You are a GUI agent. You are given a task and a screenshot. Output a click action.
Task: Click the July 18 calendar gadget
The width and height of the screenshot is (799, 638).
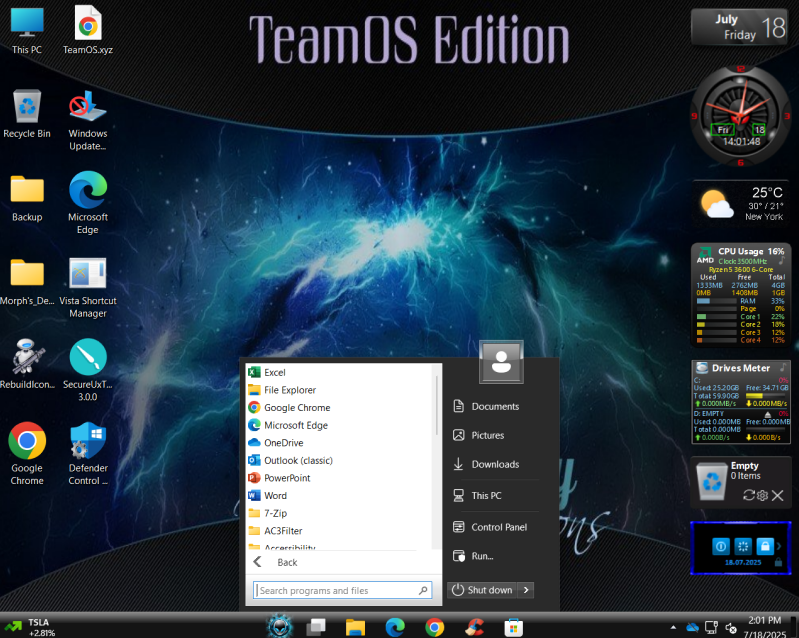[739, 27]
